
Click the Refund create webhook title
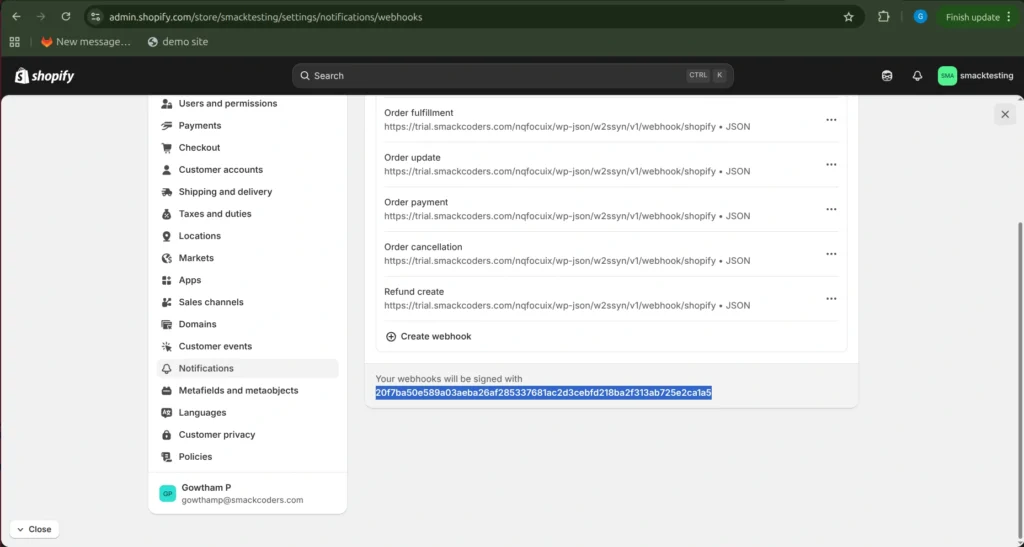click(x=414, y=292)
